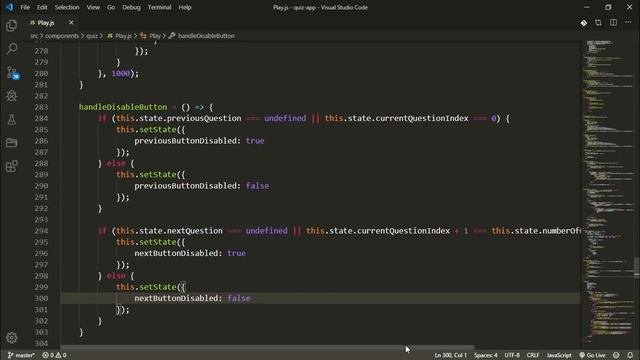Click line number 294 in gutter

41,231
